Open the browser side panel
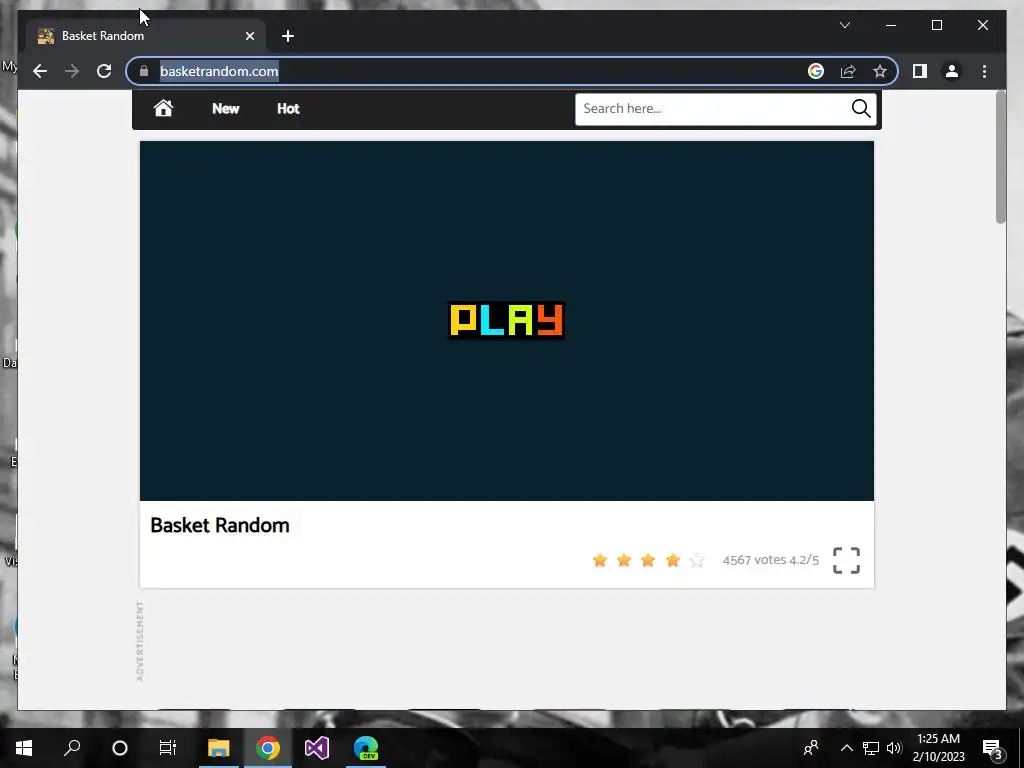The height and width of the screenshot is (768, 1024). [x=920, y=71]
